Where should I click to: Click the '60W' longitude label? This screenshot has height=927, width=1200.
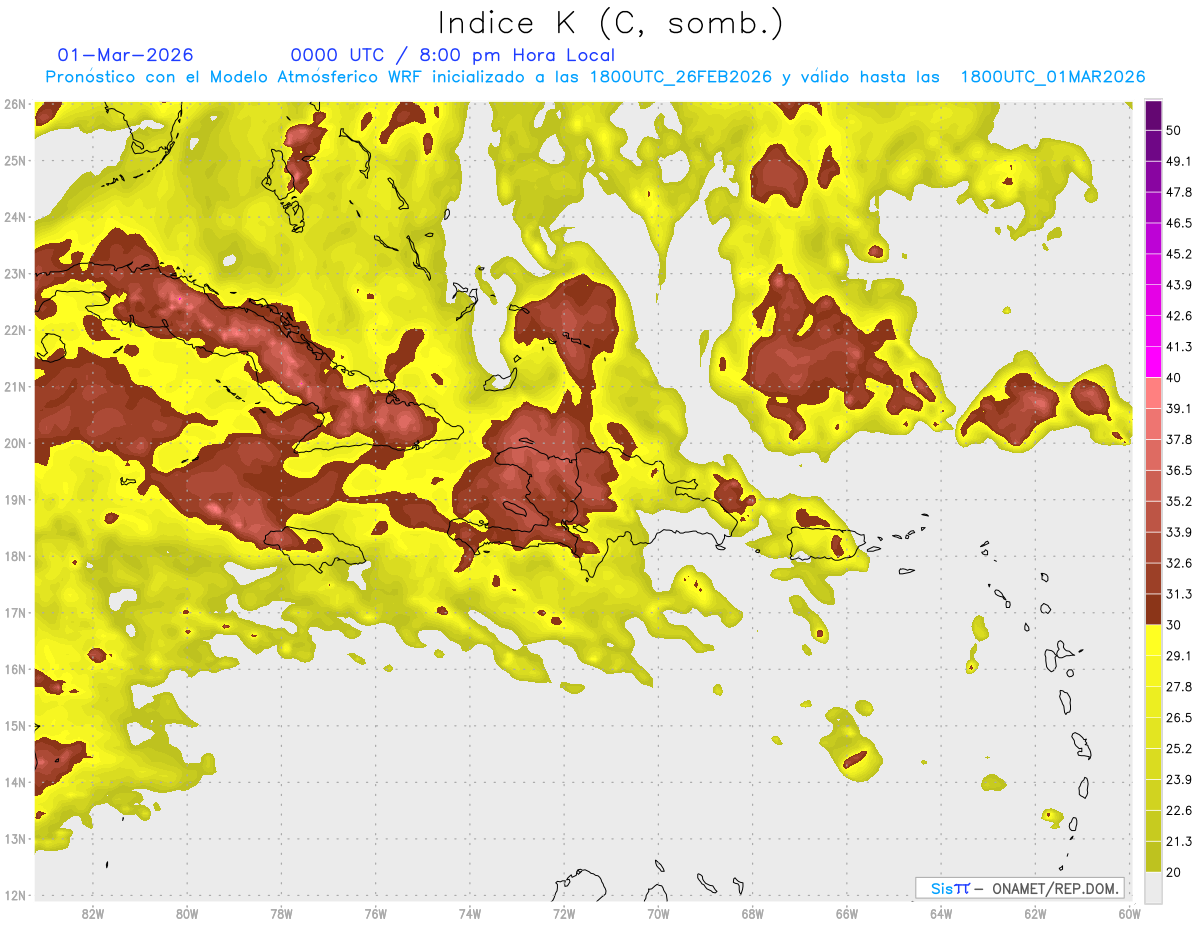pos(1129,914)
